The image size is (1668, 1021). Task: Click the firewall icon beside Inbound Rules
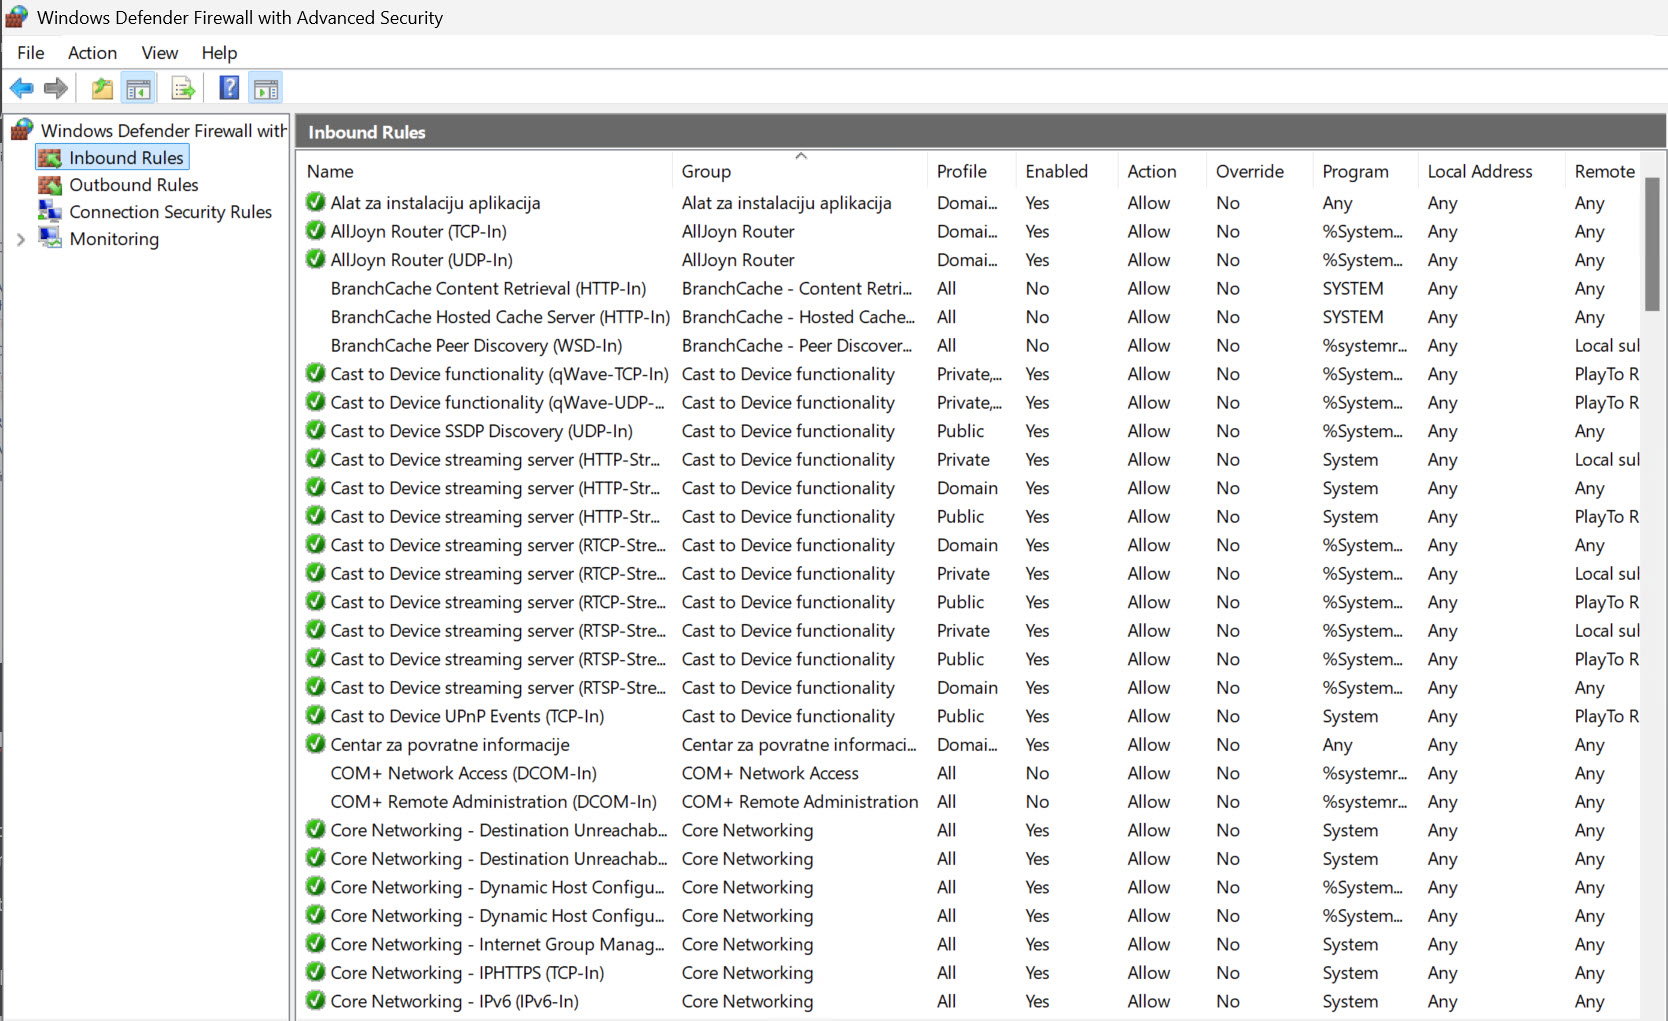pos(50,158)
